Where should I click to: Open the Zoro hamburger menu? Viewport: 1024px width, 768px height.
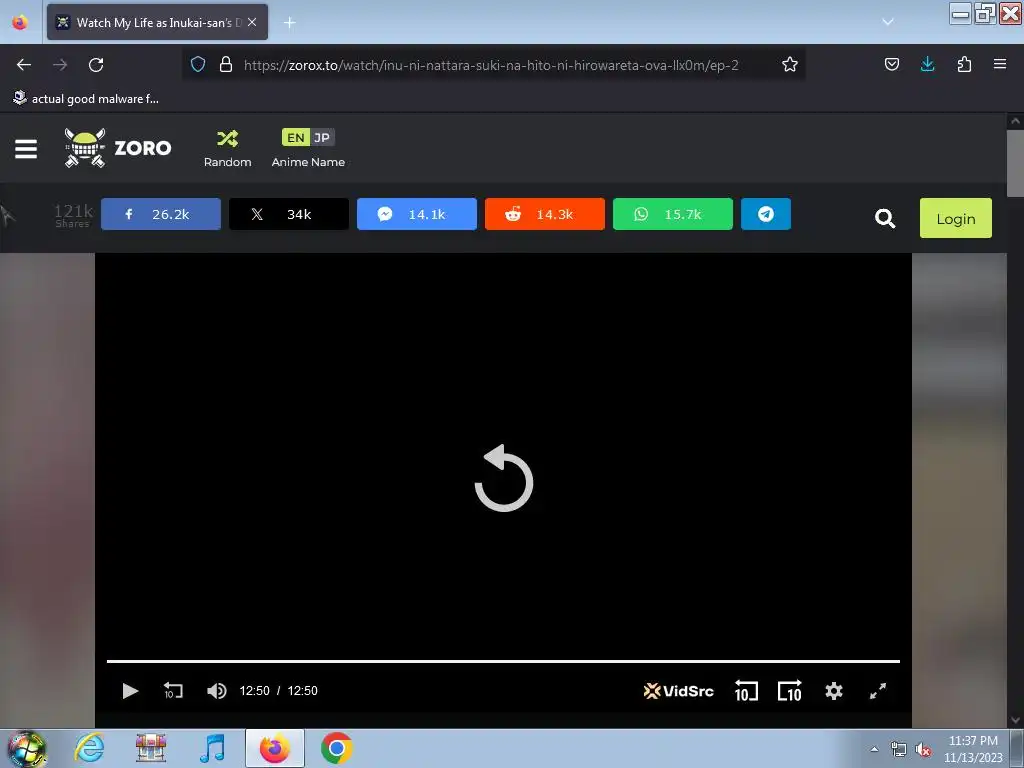pos(25,149)
